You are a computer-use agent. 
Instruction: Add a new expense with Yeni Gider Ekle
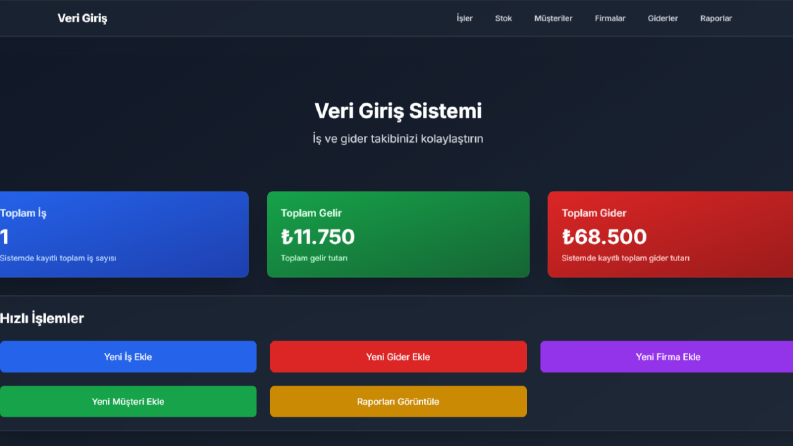click(398, 356)
